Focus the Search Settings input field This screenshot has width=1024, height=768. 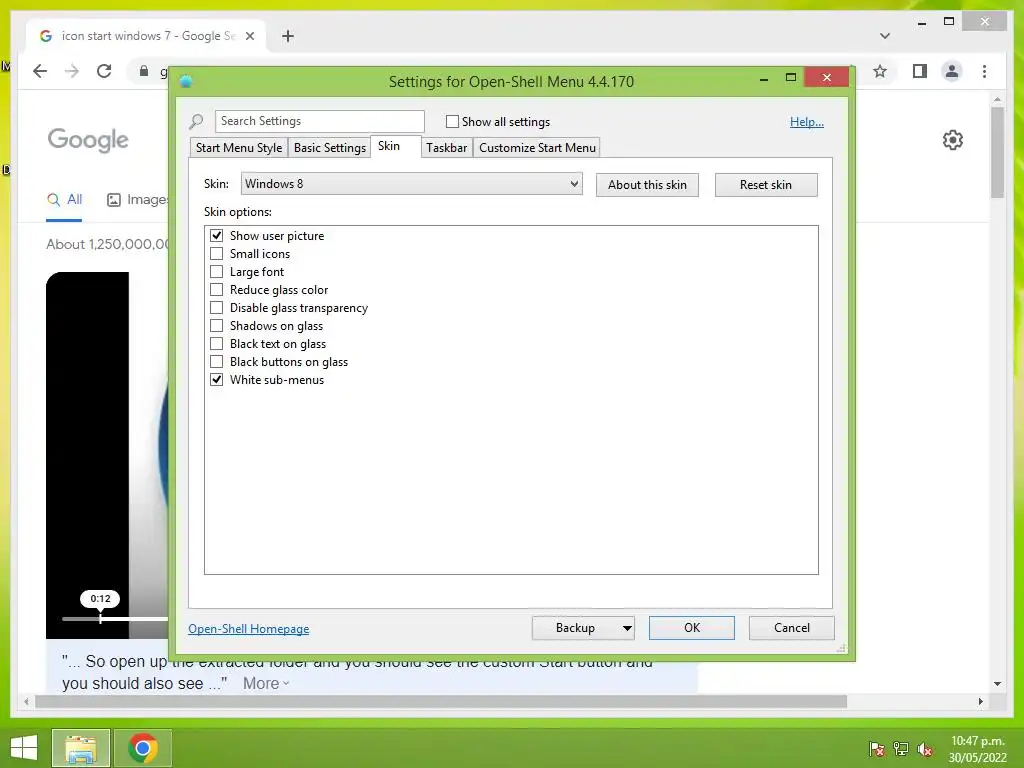click(x=319, y=121)
